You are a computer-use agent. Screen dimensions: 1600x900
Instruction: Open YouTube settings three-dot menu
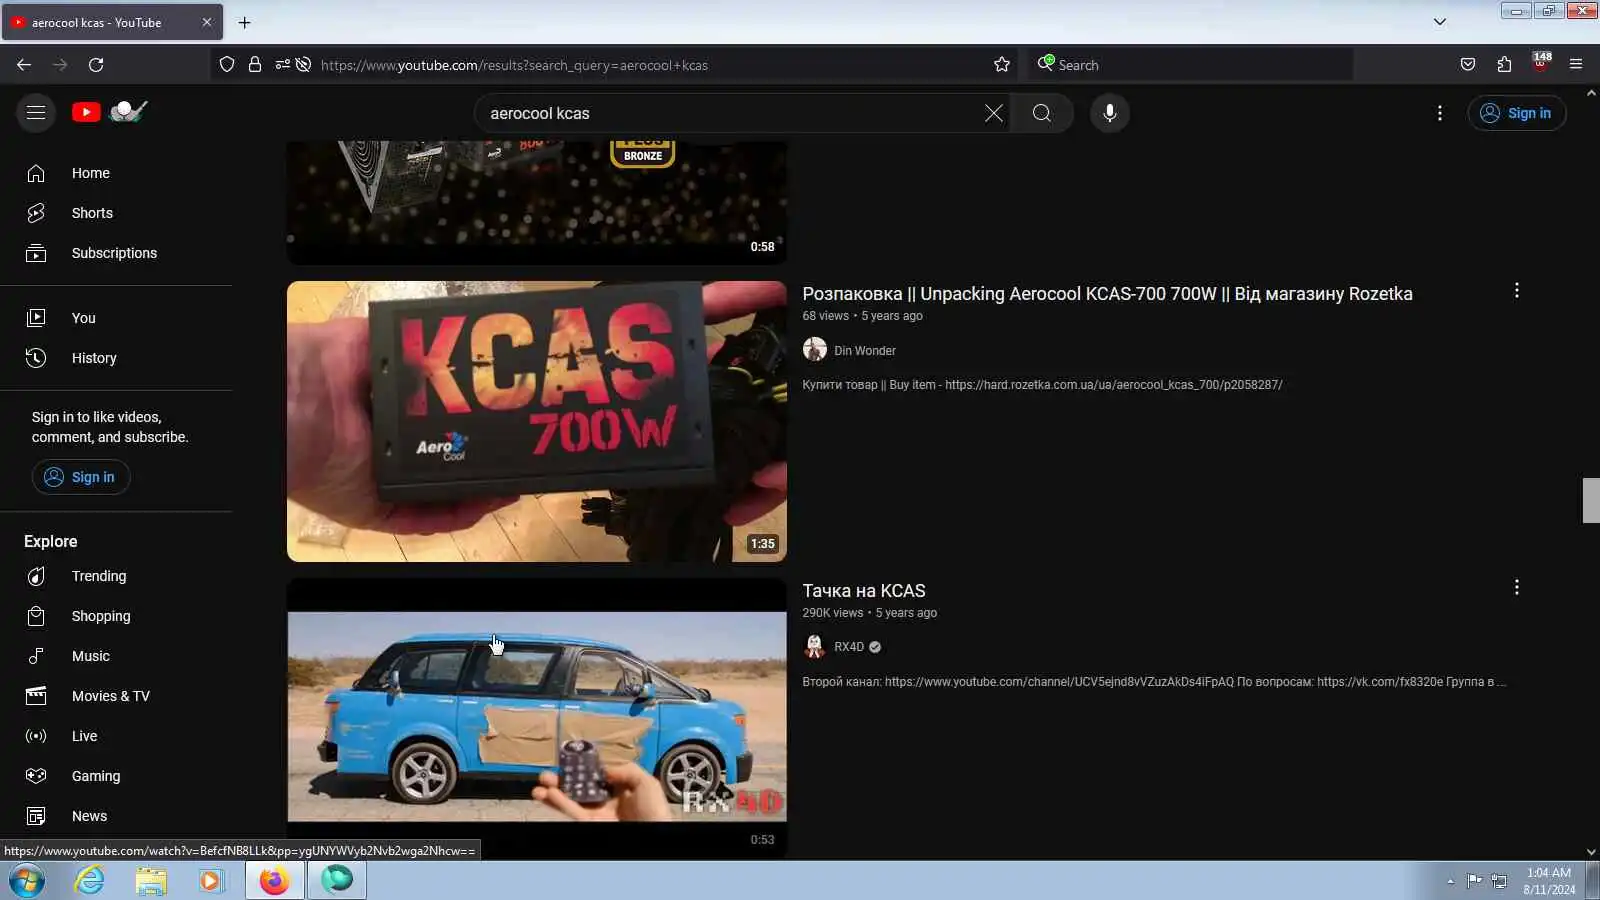pos(1440,113)
